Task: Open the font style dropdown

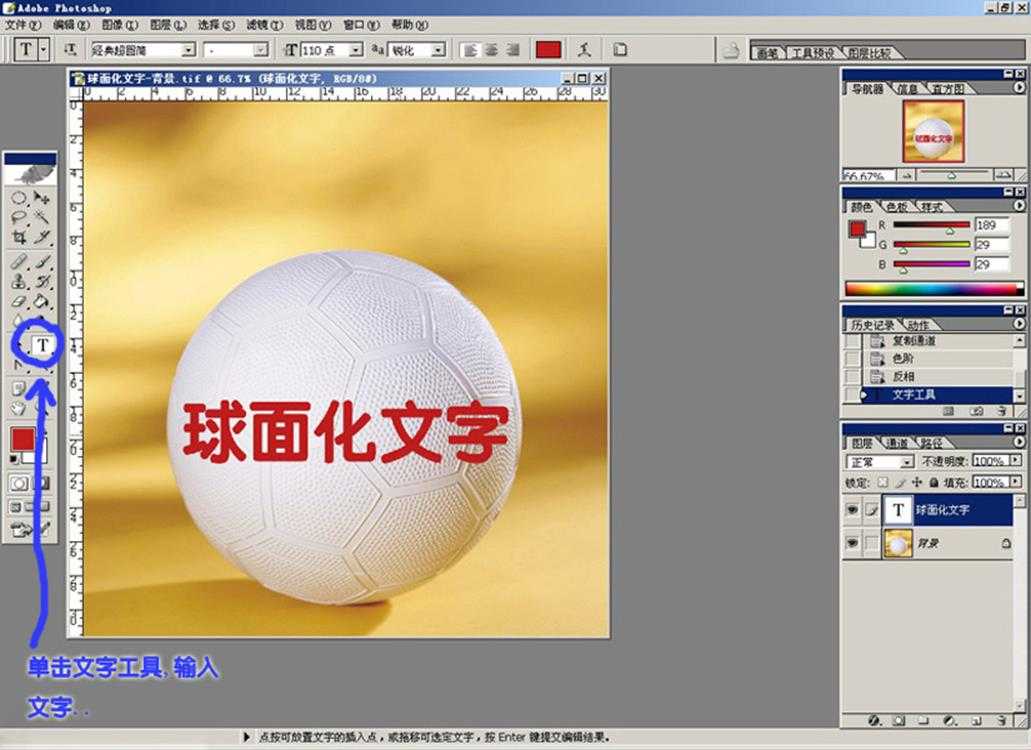Action: (261, 50)
